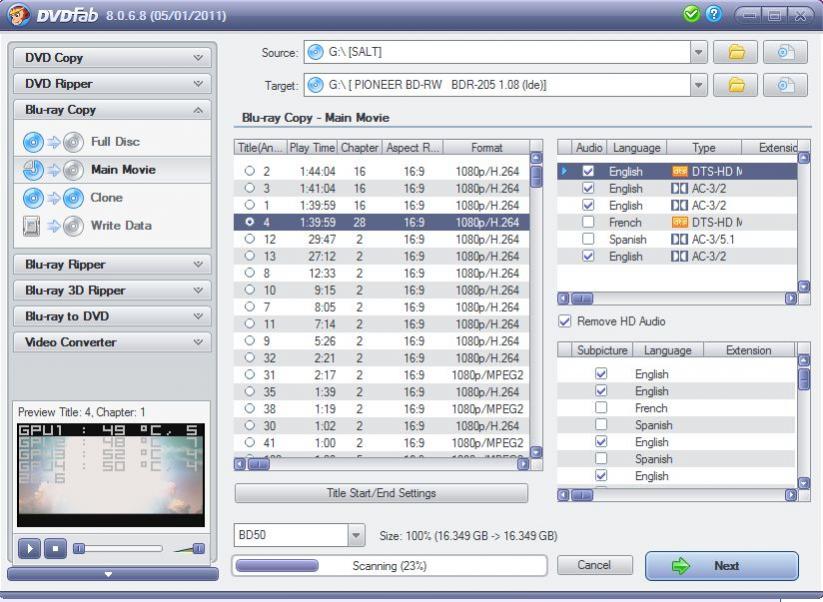Toggle the English DTS-HD audio checkbox

pyautogui.click(x=588, y=171)
